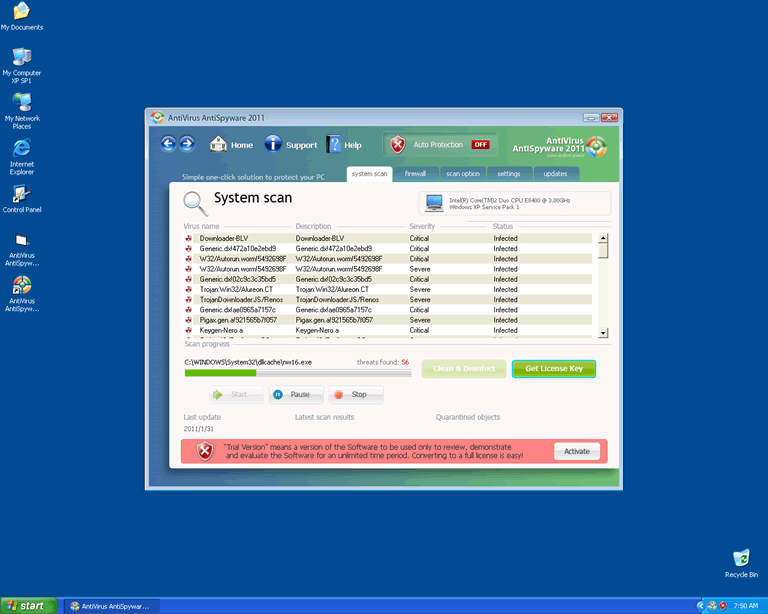
Task: Open the Help question mark icon
Action: pyautogui.click(x=333, y=145)
